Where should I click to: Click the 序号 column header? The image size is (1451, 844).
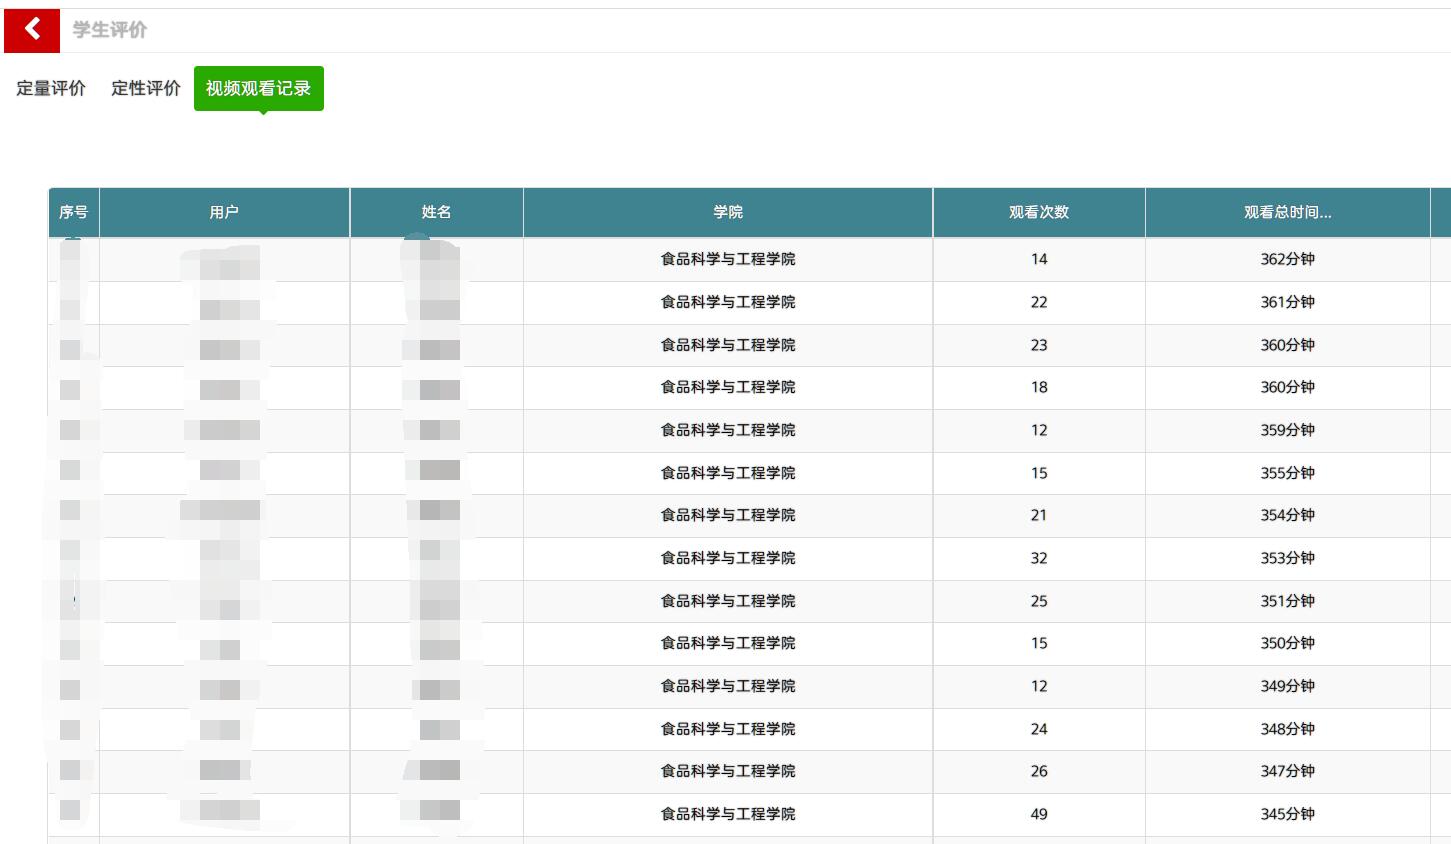tap(73, 212)
